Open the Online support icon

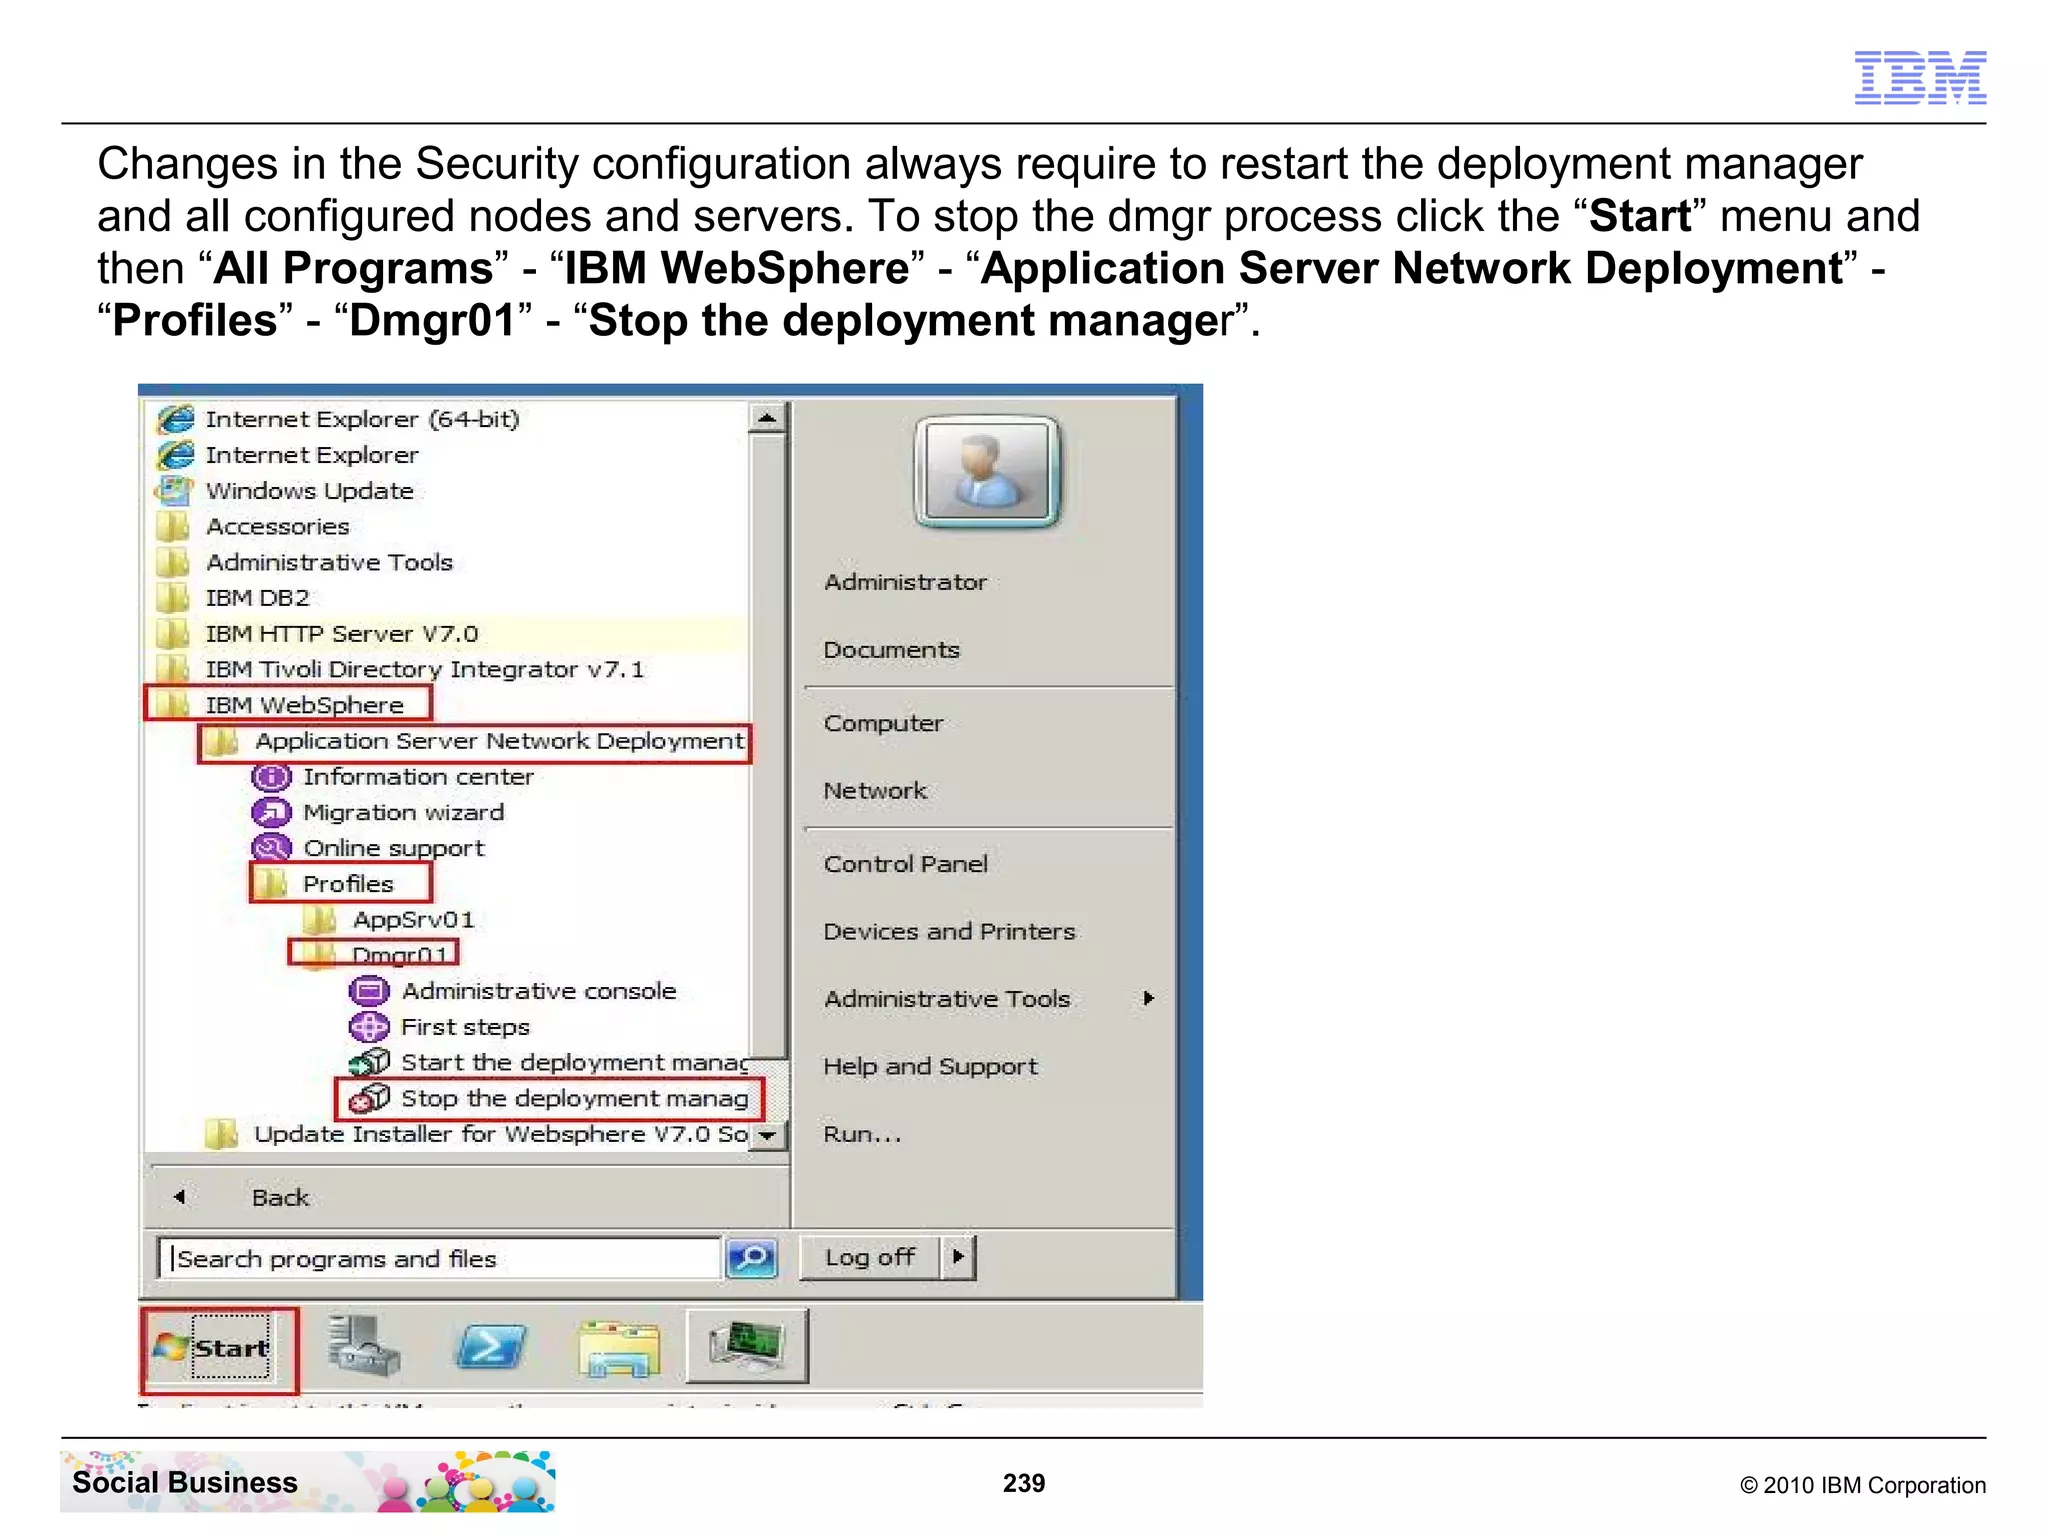click(271, 848)
